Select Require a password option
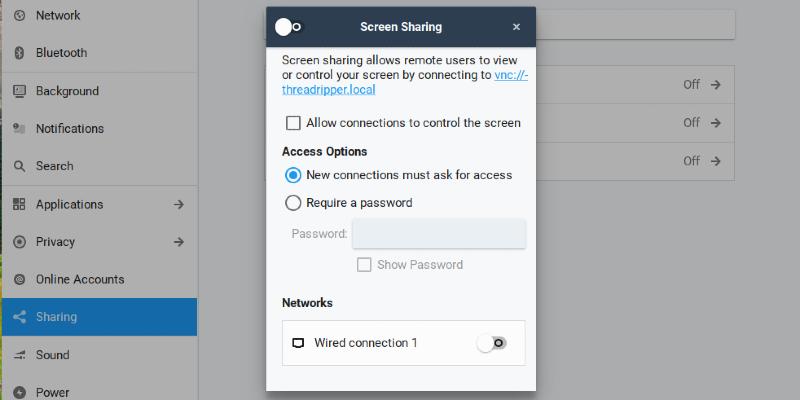This screenshot has height=400, width=800. pyautogui.click(x=293, y=202)
